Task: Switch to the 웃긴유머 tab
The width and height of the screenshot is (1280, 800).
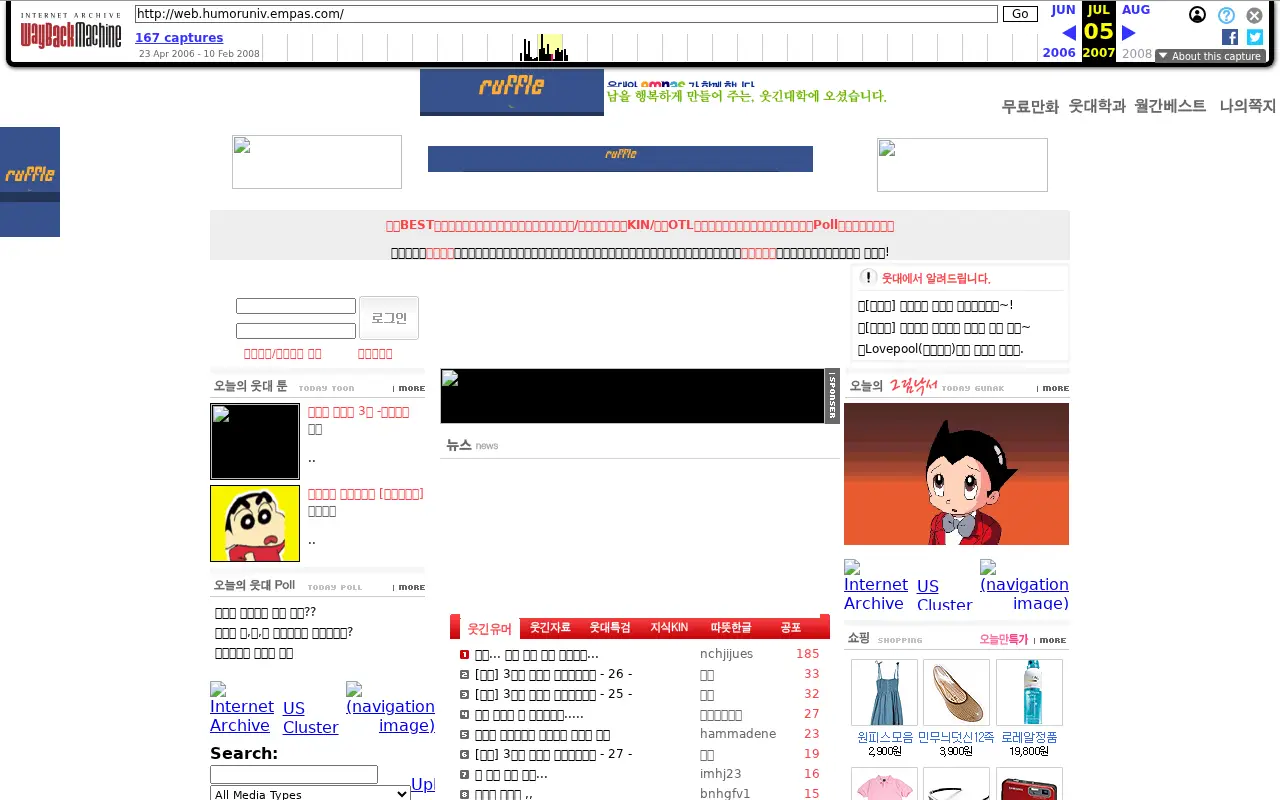Action: pyautogui.click(x=489, y=628)
